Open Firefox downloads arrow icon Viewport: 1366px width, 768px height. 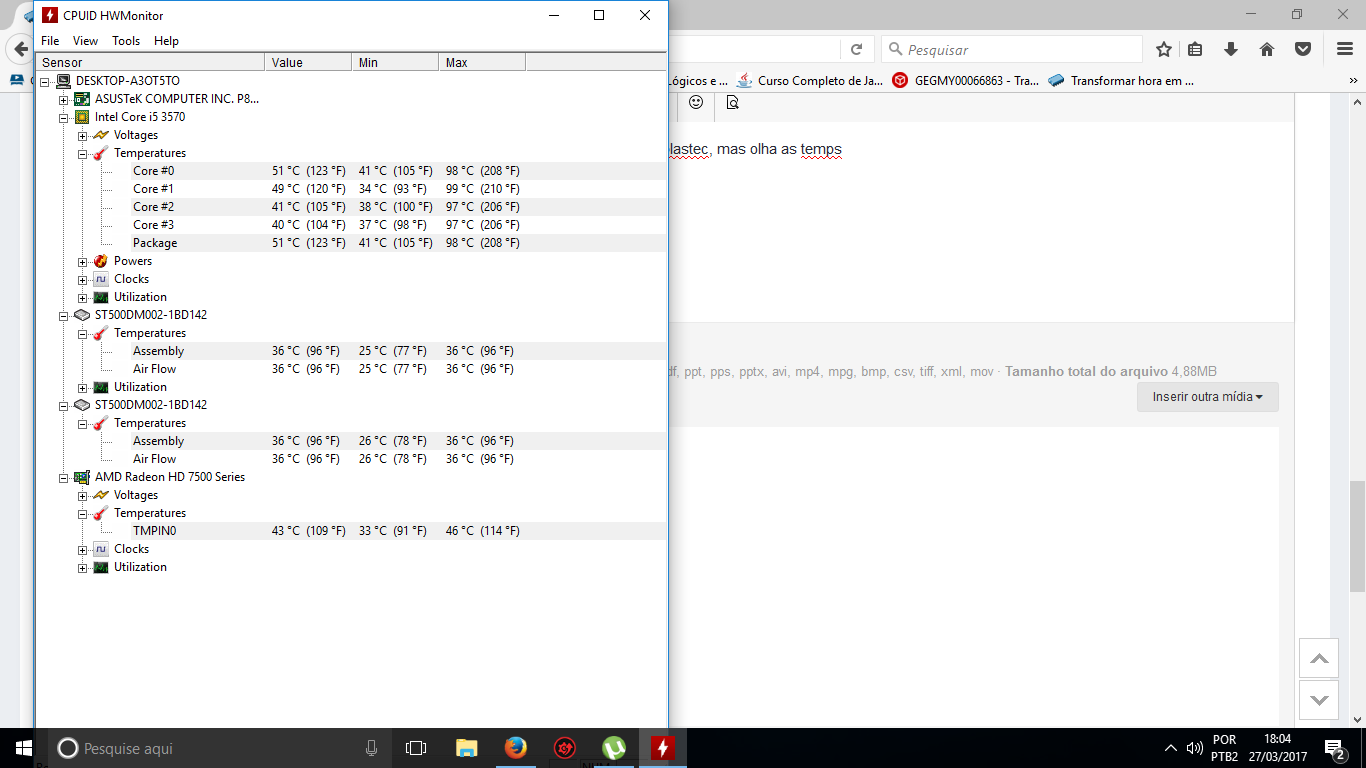1231,49
